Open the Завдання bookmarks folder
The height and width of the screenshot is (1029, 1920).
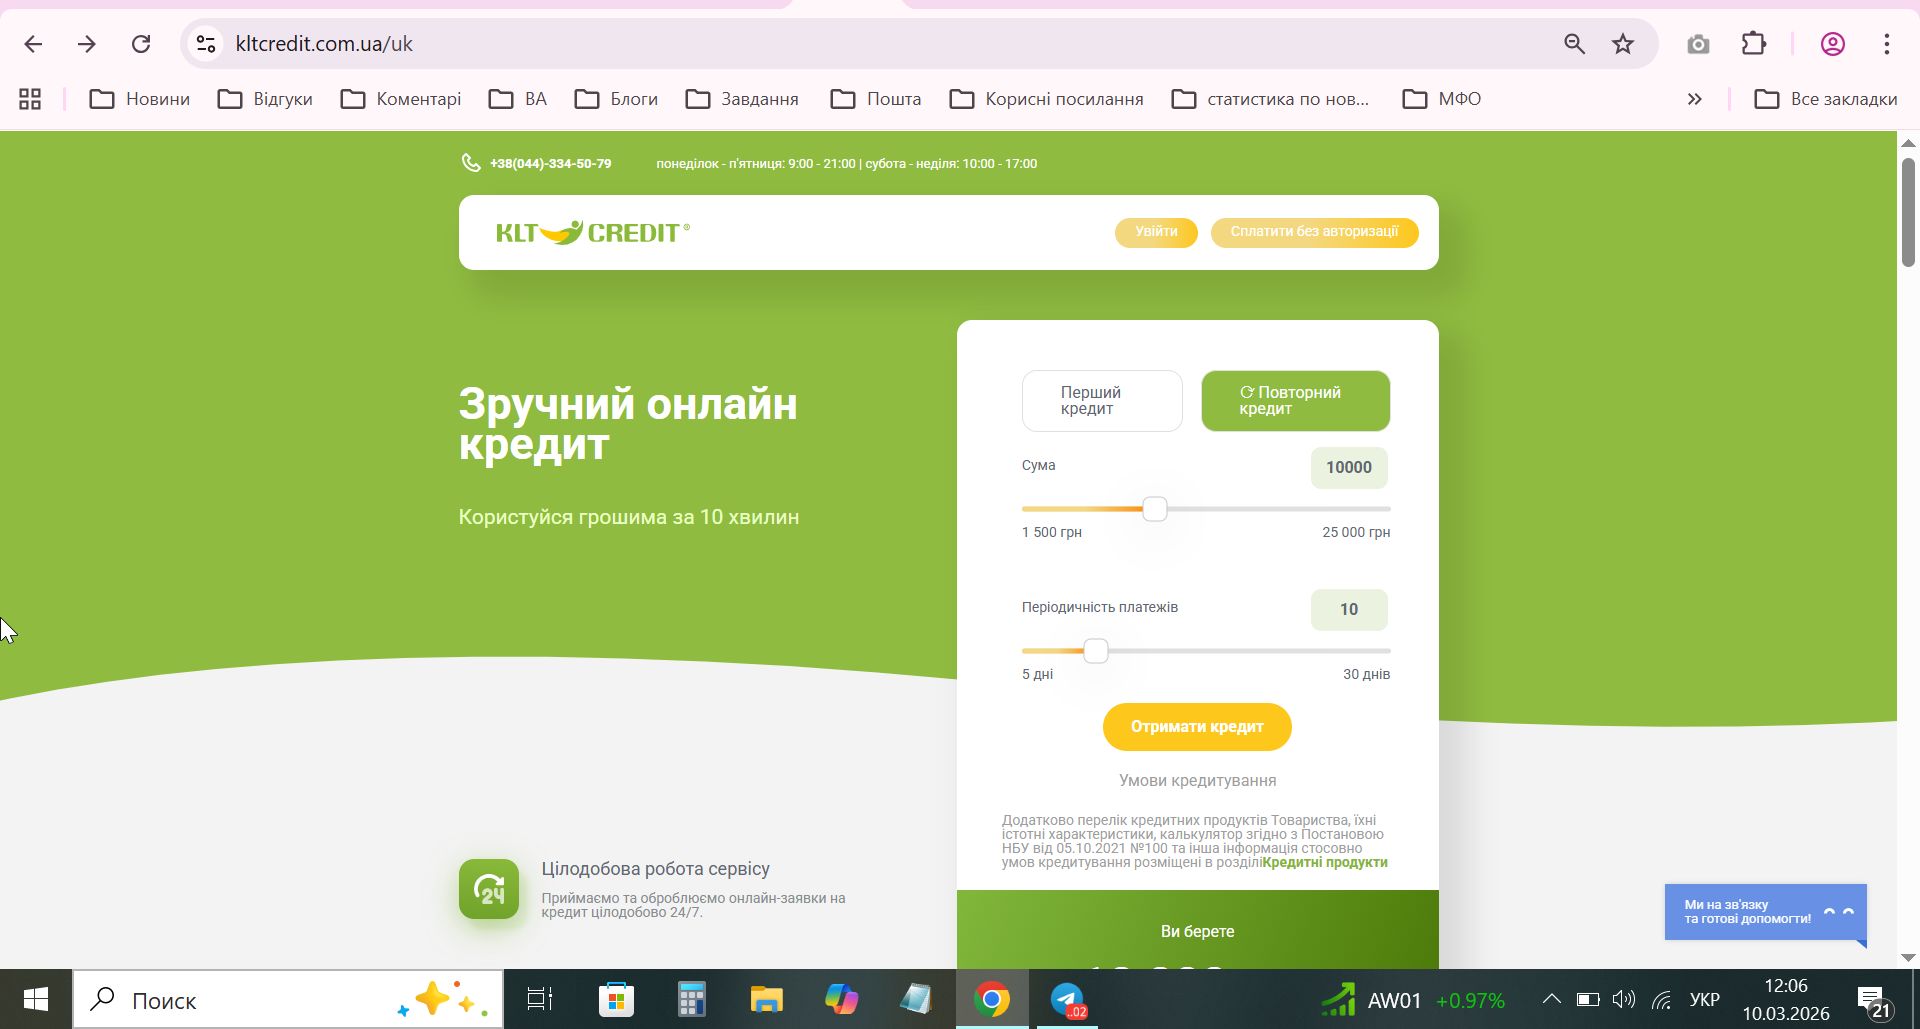click(742, 99)
